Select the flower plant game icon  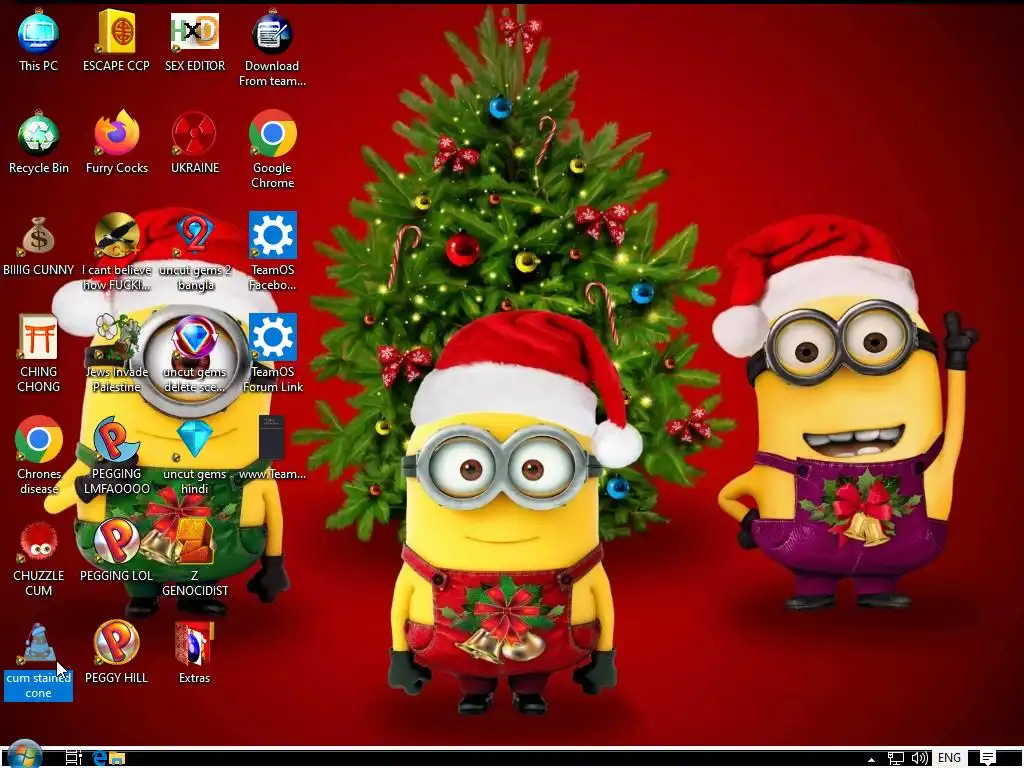116,338
